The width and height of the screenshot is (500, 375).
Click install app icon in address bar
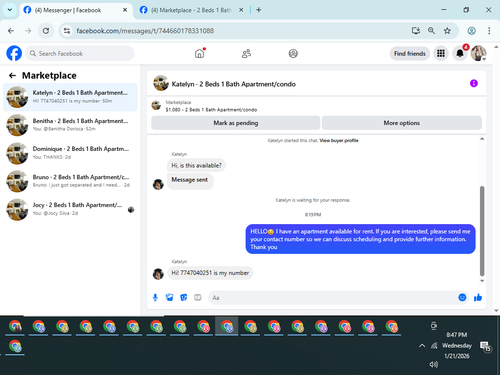(x=416, y=31)
